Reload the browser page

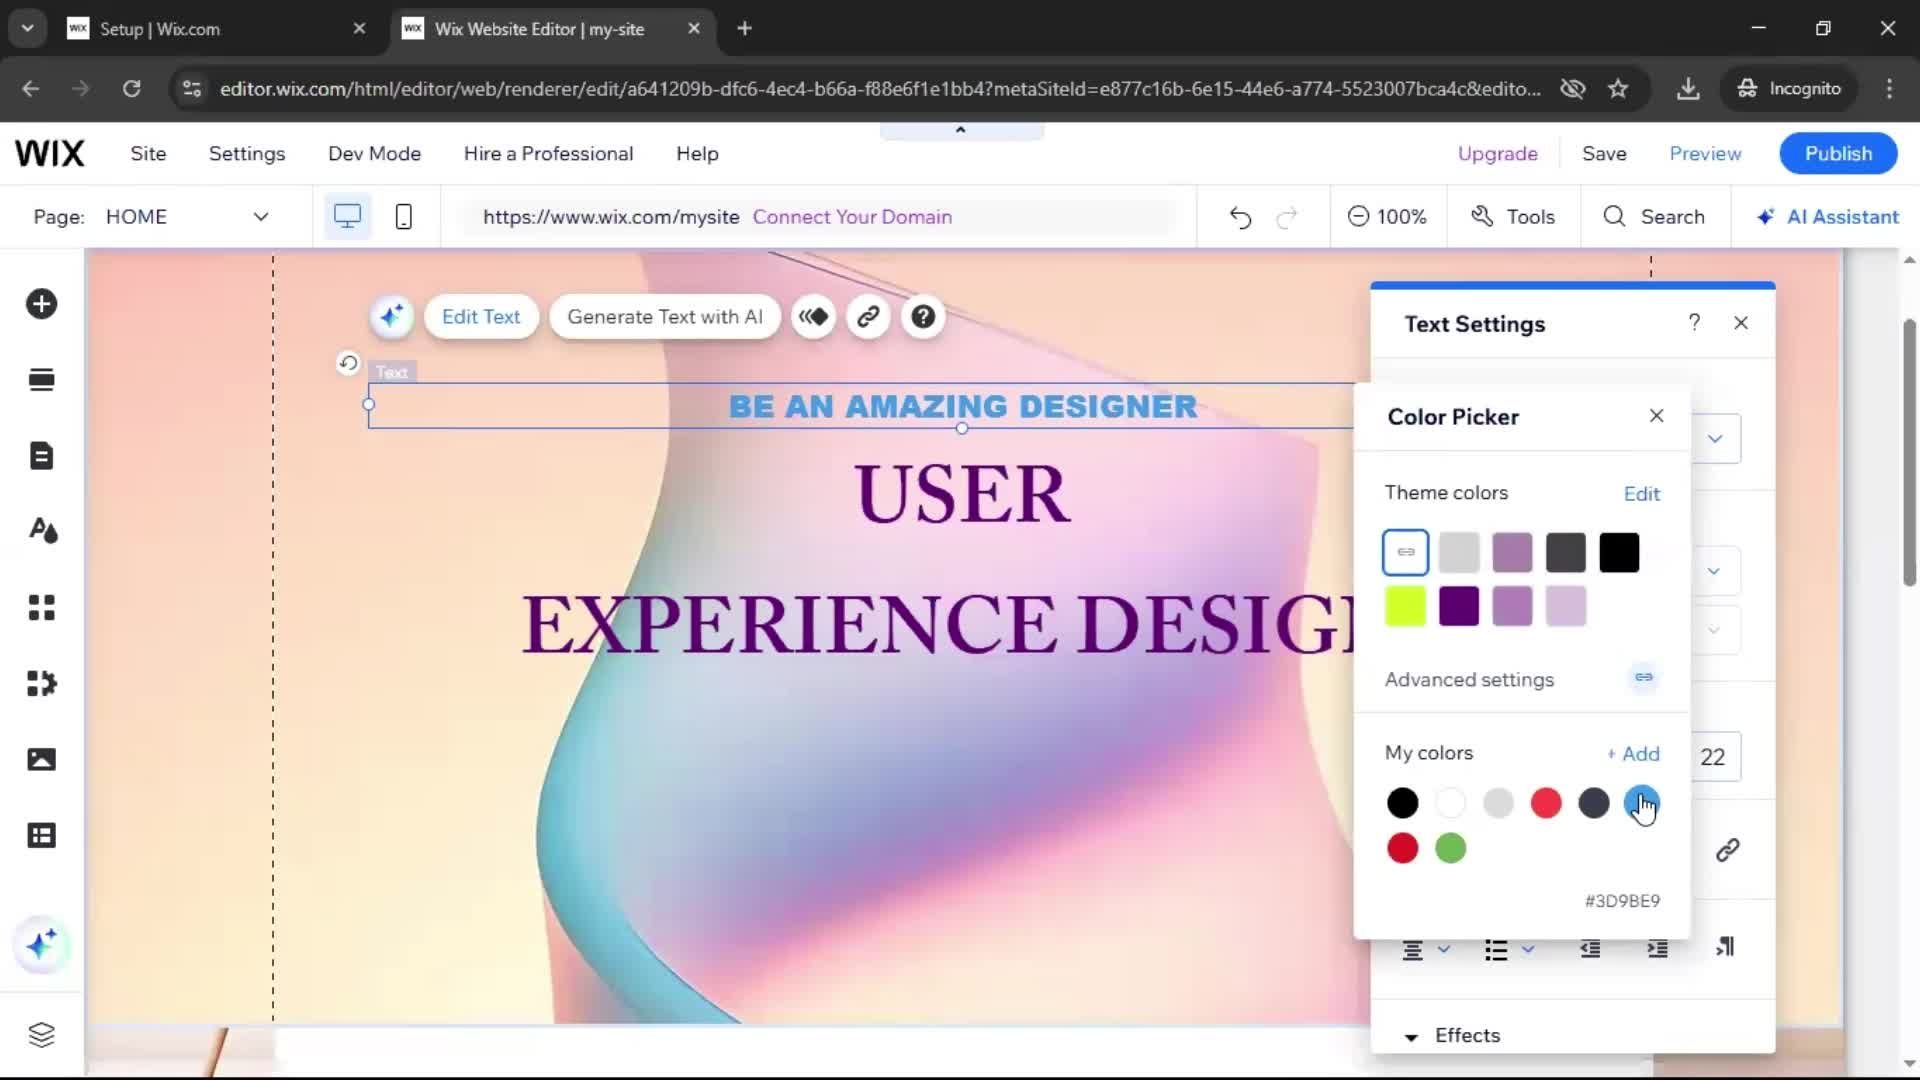click(131, 89)
